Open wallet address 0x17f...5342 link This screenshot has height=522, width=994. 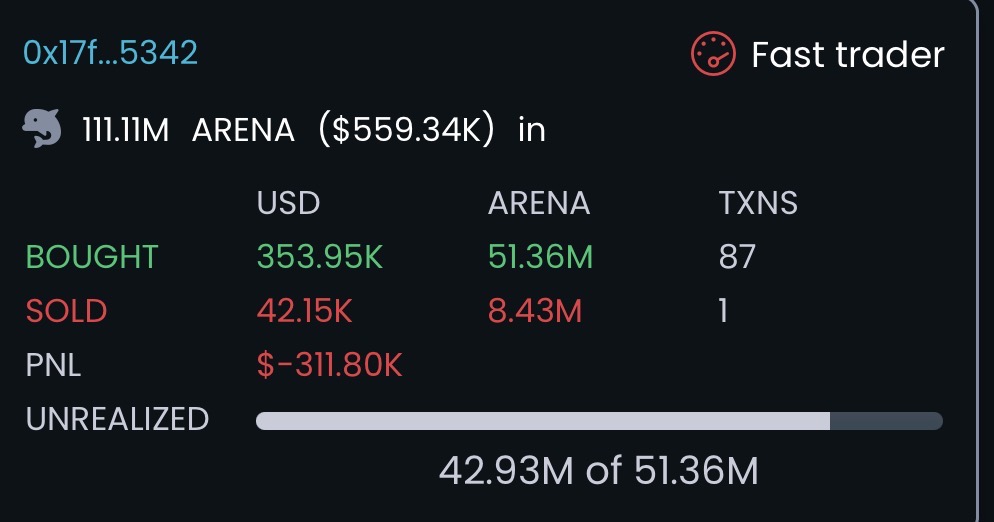tap(110, 53)
